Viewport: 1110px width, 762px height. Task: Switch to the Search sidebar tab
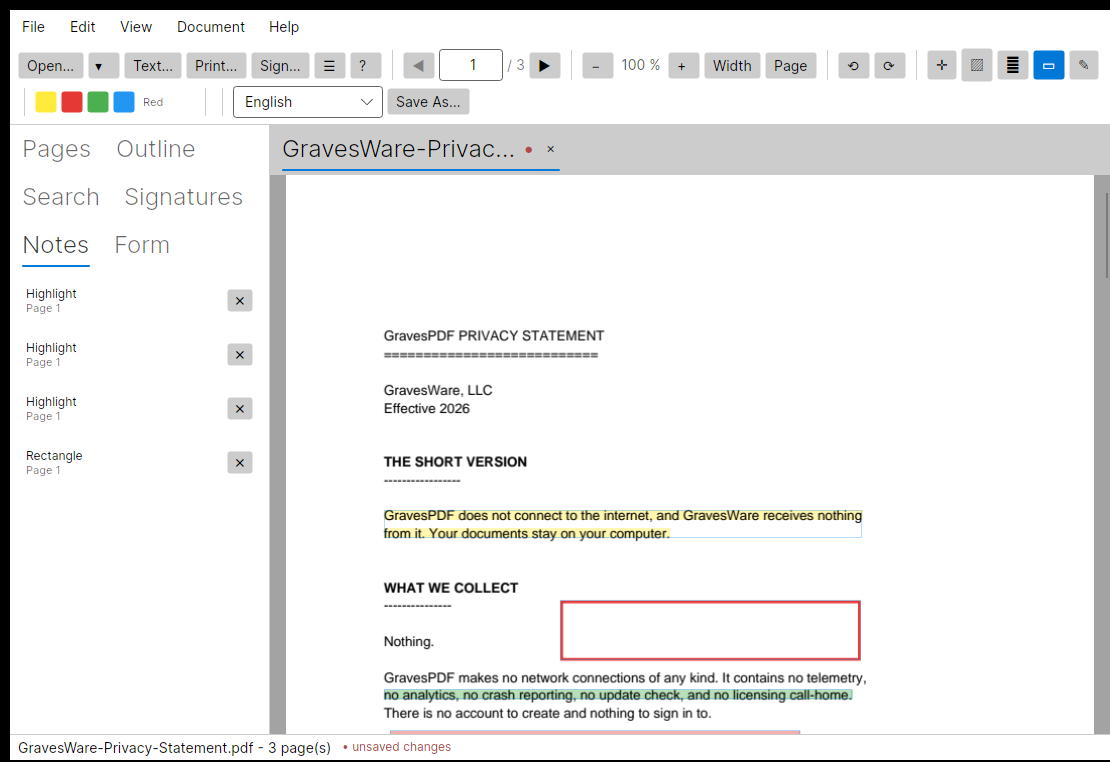click(x=61, y=197)
